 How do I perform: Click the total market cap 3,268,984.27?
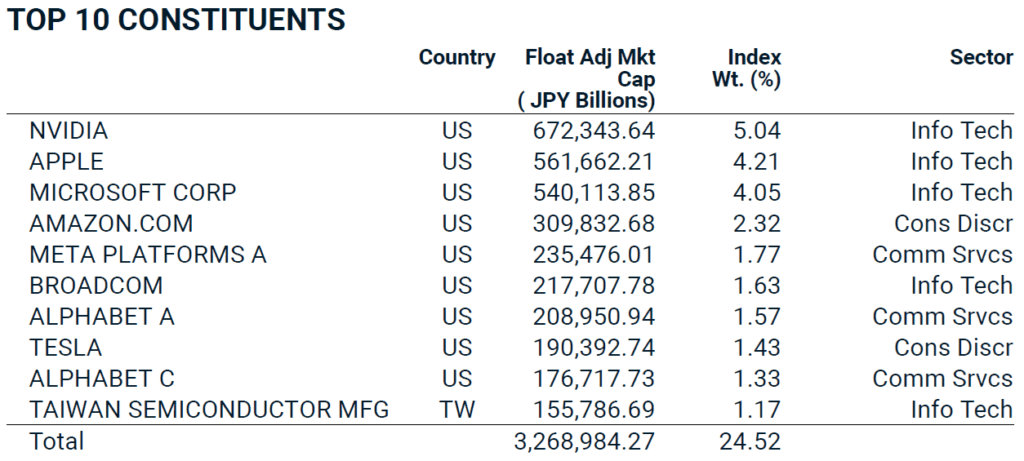(x=585, y=441)
